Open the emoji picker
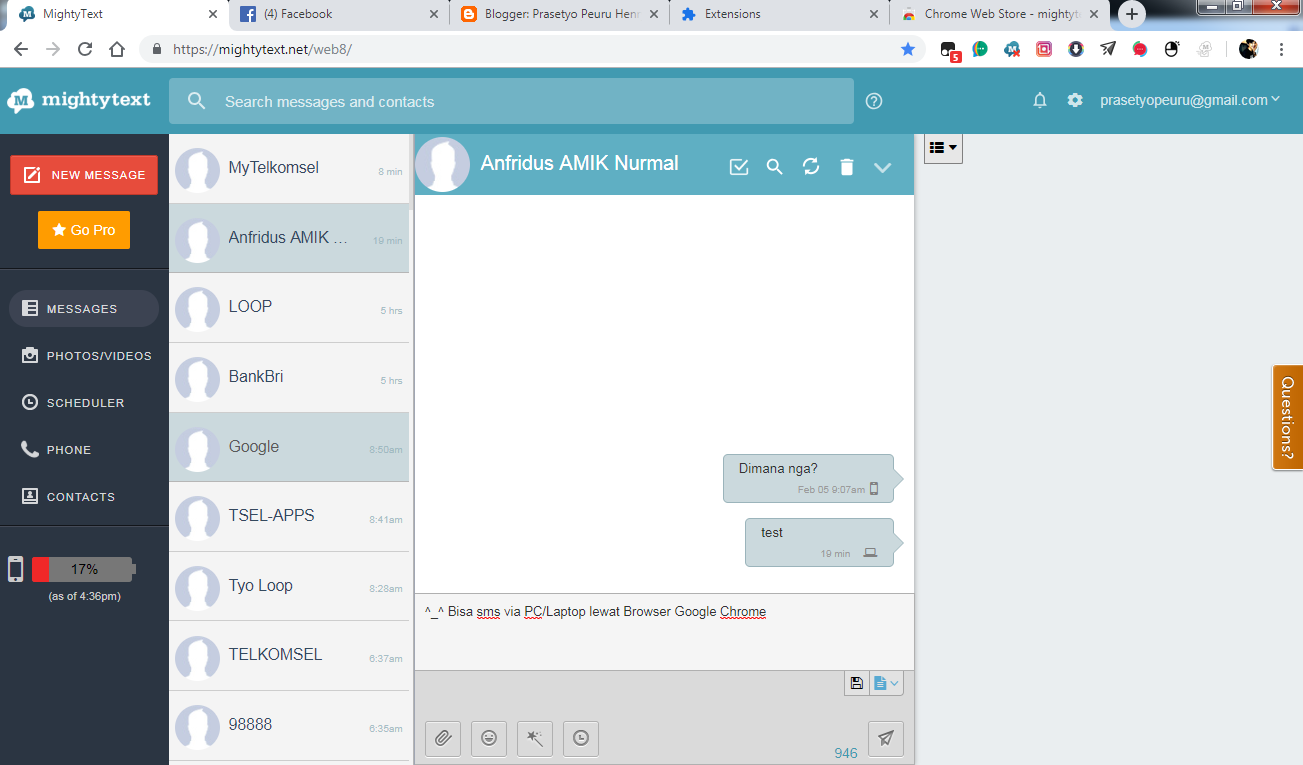The height and width of the screenshot is (765, 1303). point(489,738)
